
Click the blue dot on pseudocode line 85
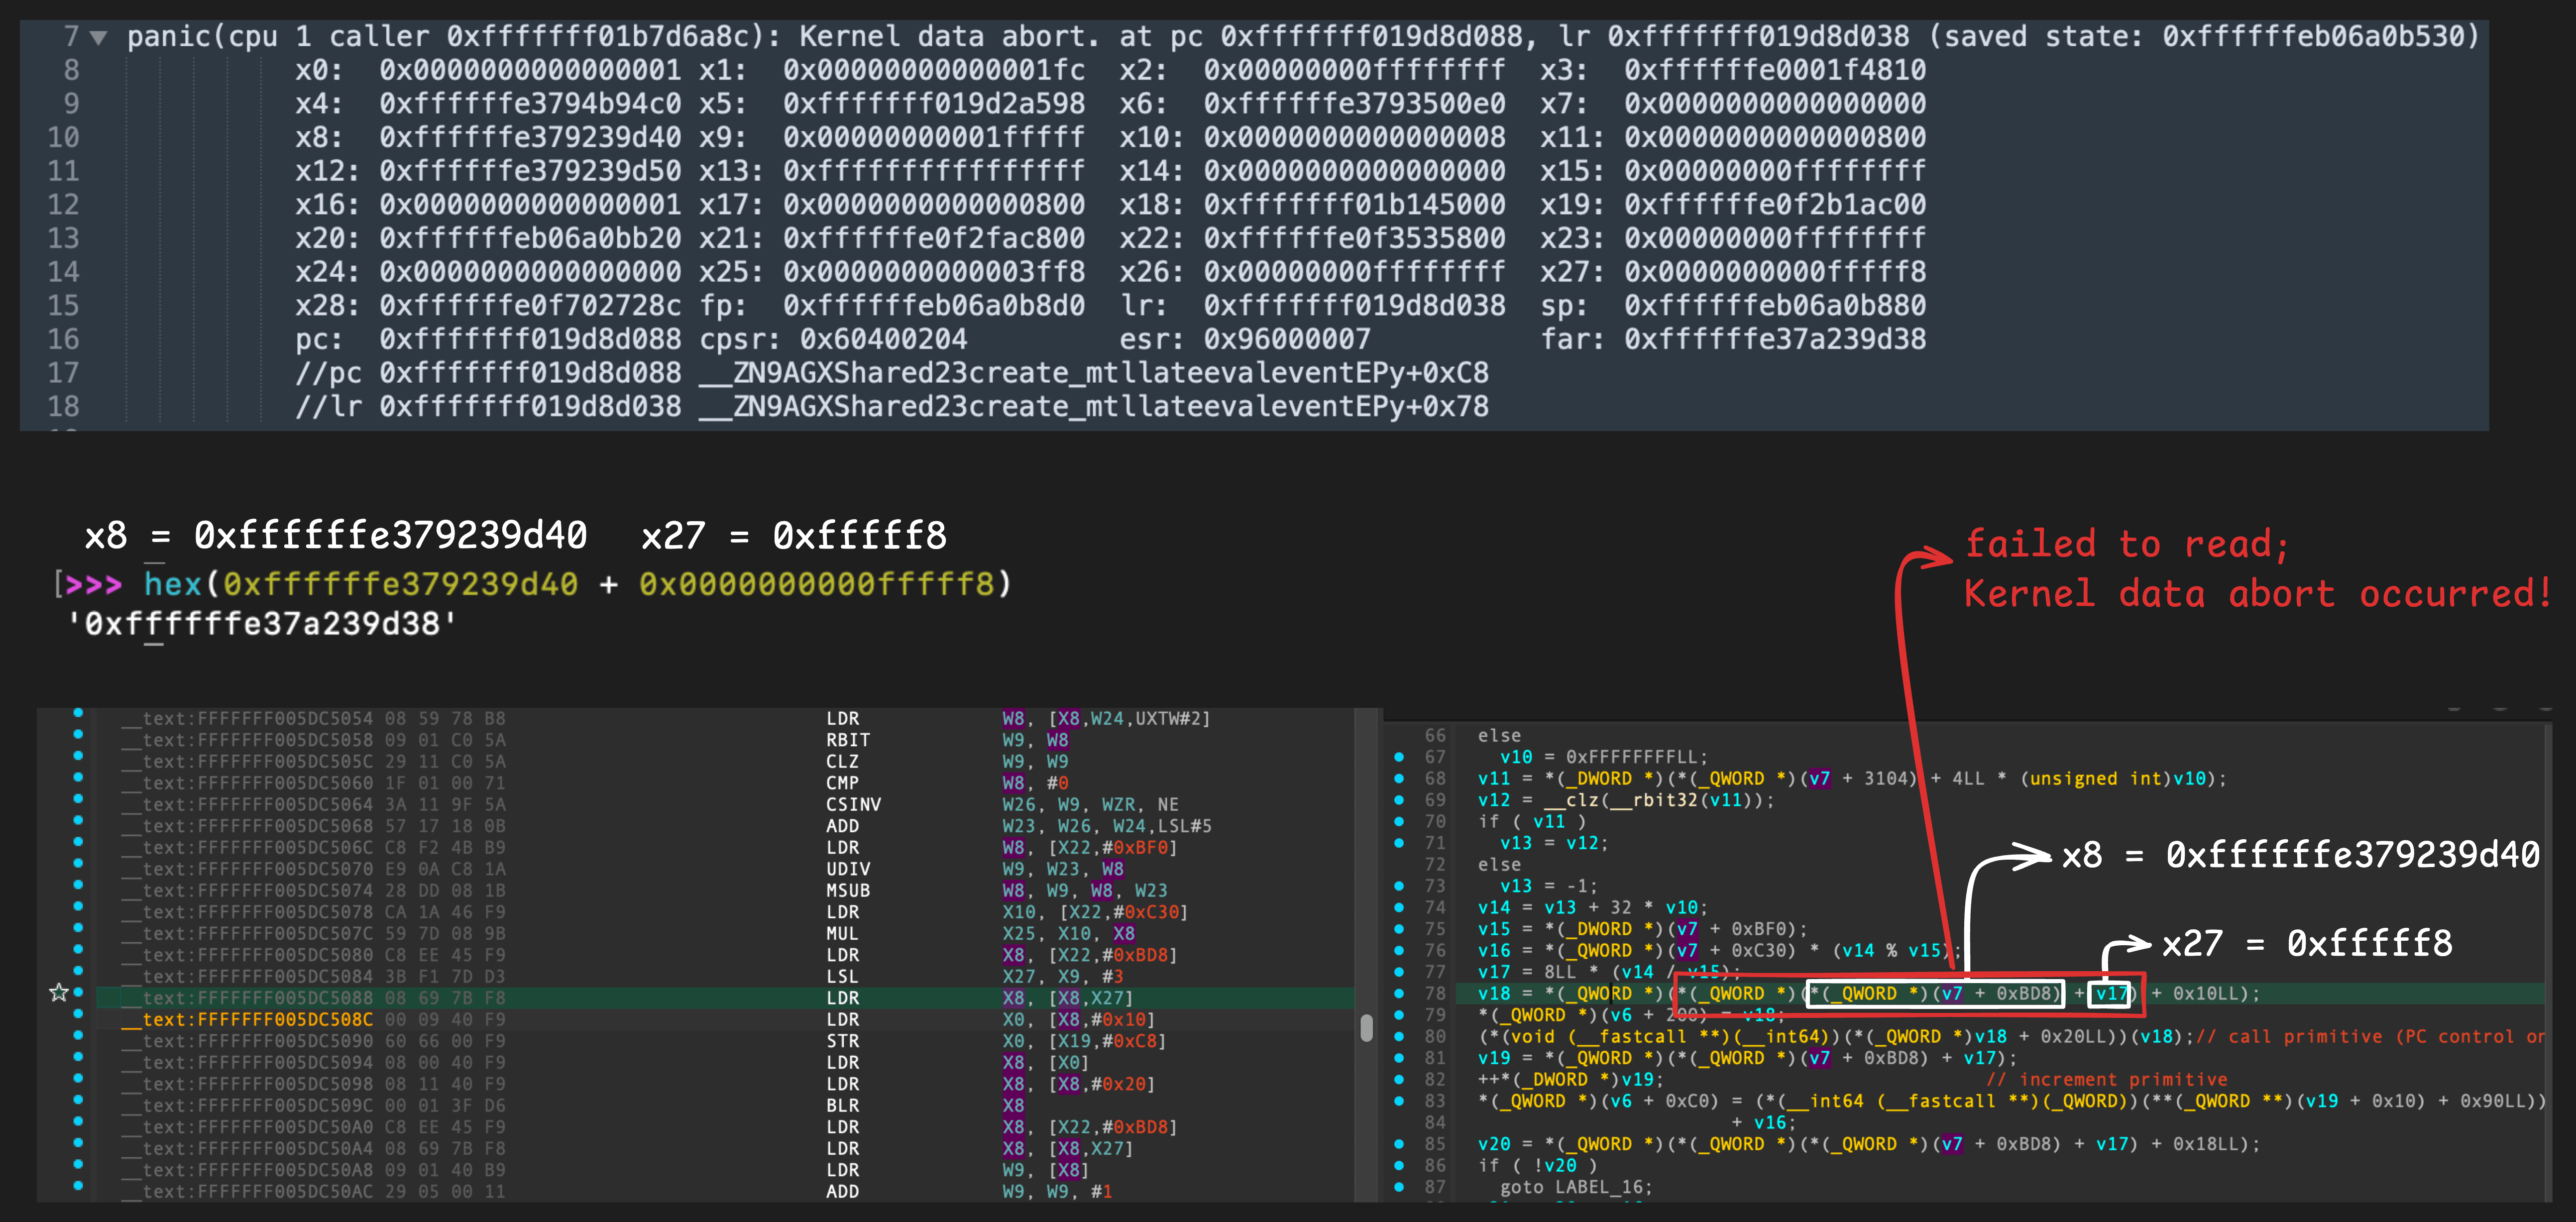point(1399,1144)
